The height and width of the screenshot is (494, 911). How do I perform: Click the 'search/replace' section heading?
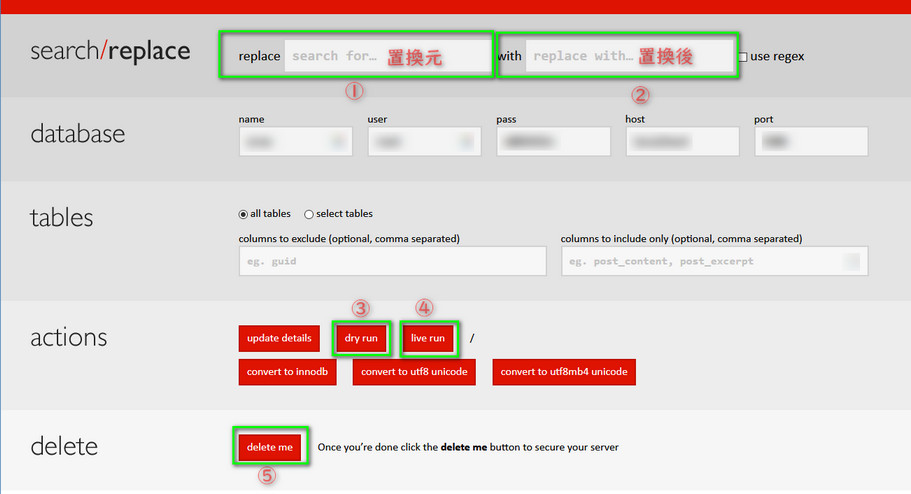point(110,51)
